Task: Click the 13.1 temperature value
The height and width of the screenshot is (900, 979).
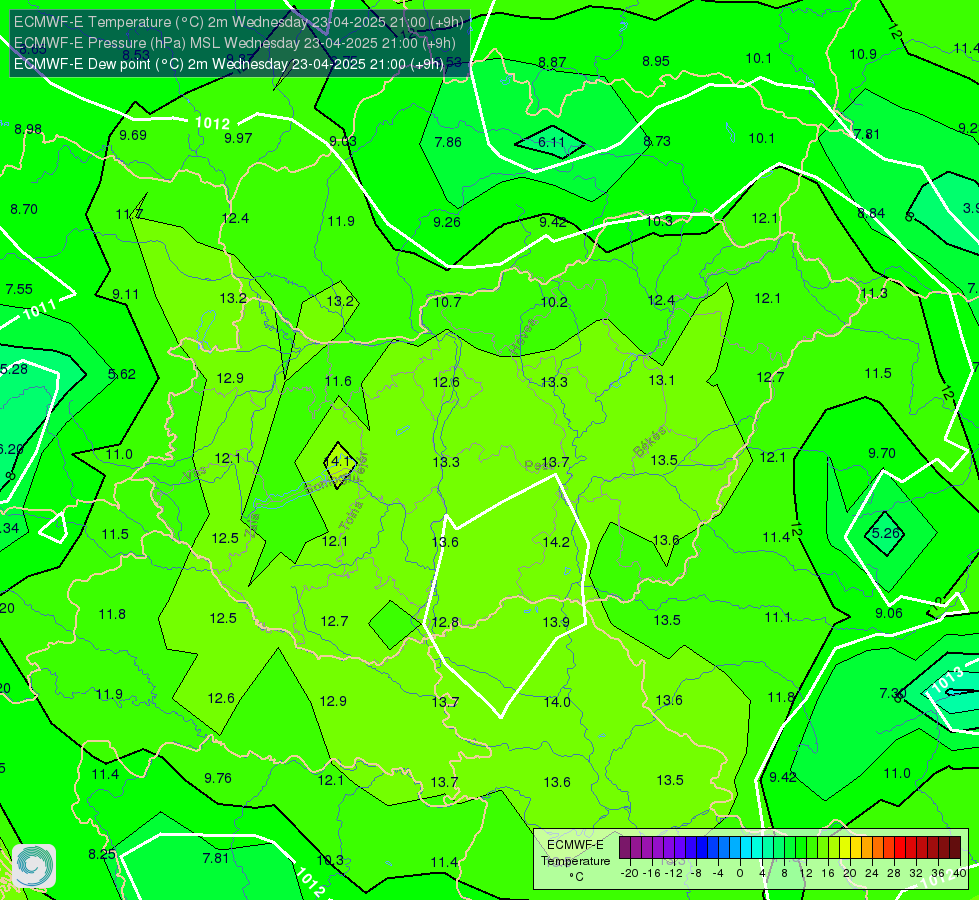Action: pos(661,380)
